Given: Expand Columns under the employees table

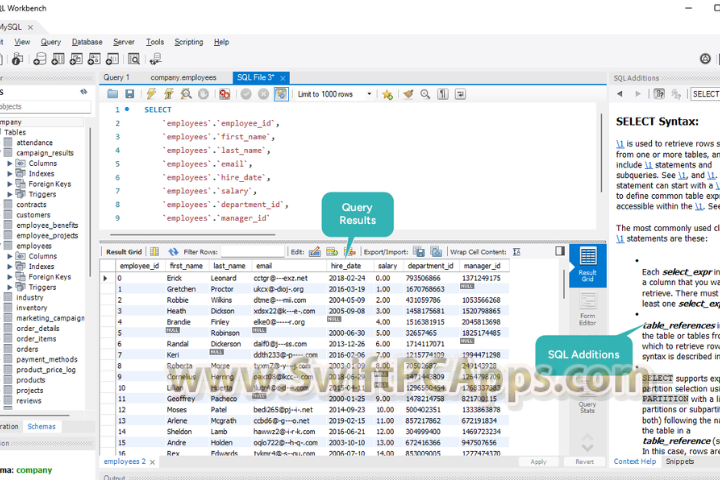Looking at the screenshot, I should [9, 256].
